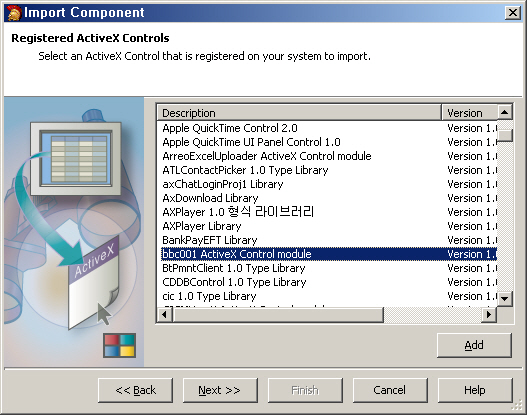Select bbc001 ActiveX Control module row
Viewport: 527px width, 415px height.
click(329, 254)
